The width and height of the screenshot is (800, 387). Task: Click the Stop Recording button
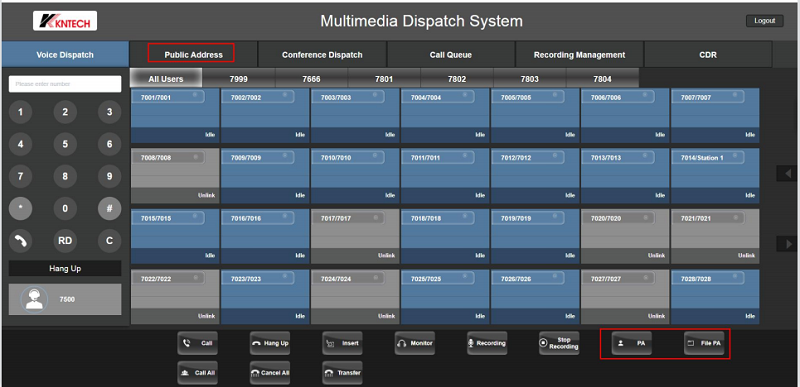559,343
